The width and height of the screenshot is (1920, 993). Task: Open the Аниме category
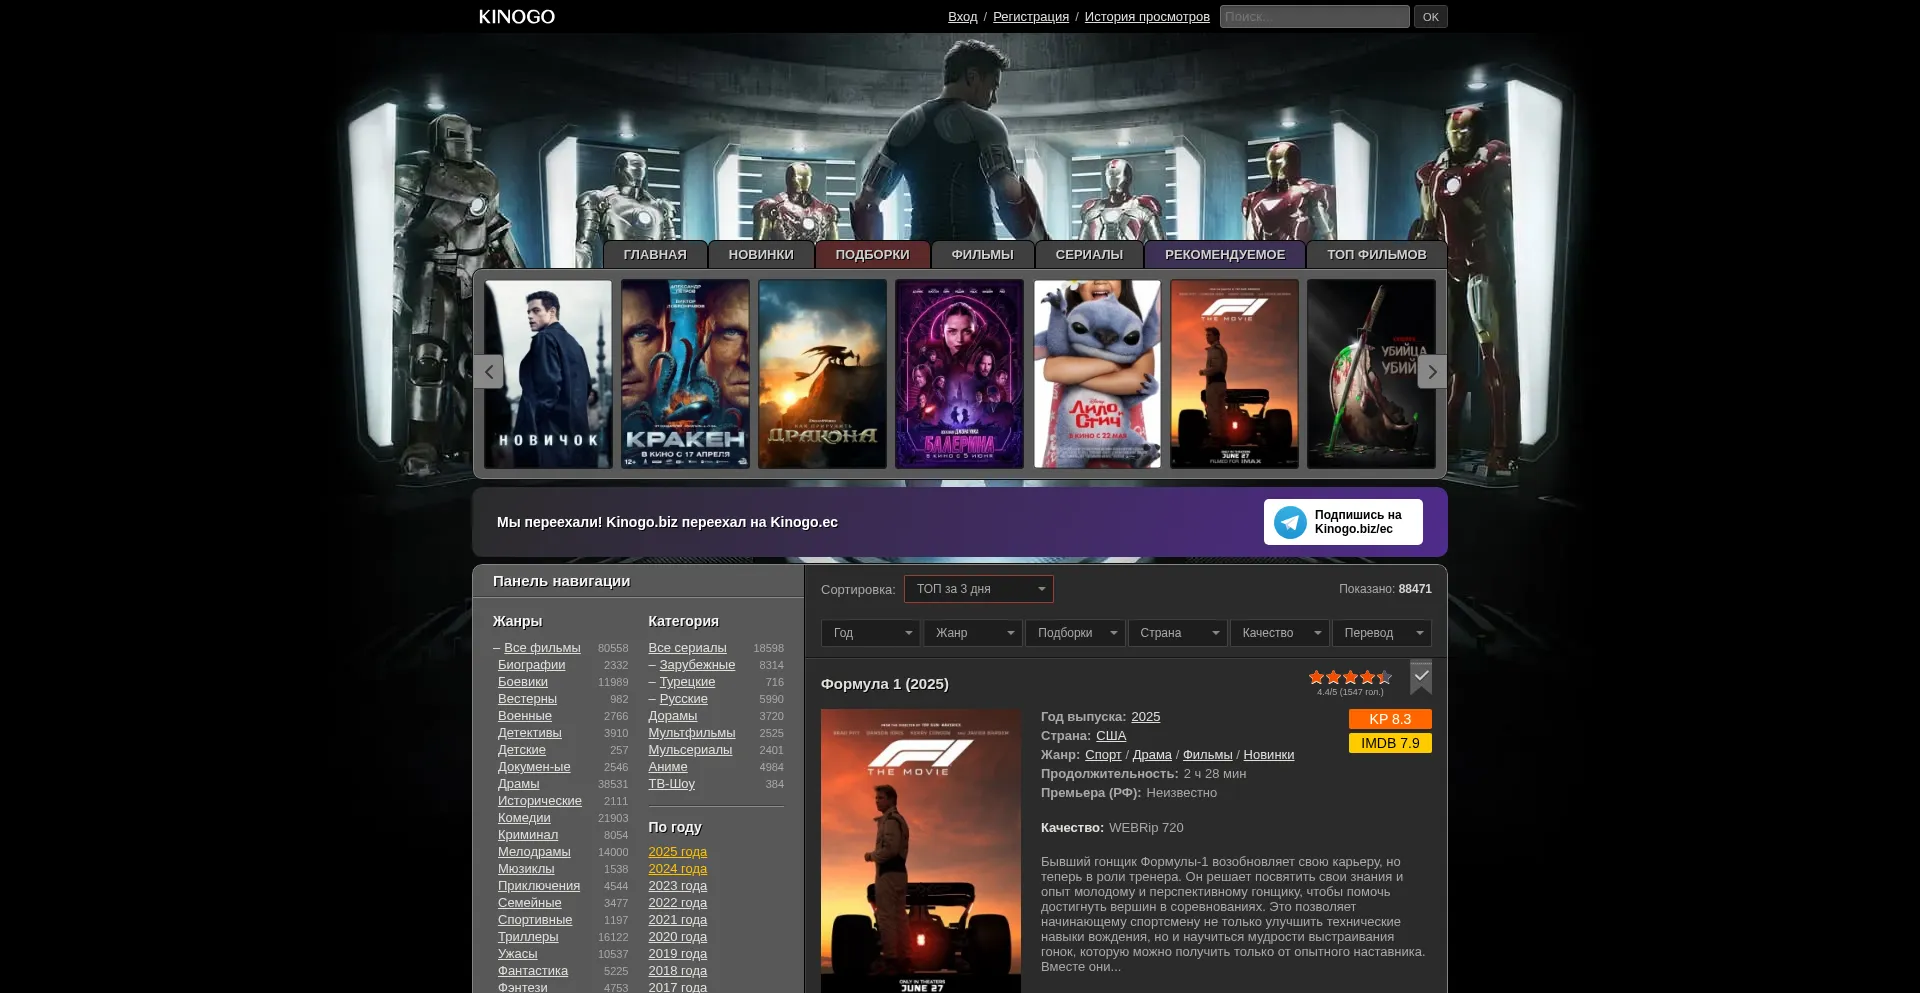click(667, 767)
